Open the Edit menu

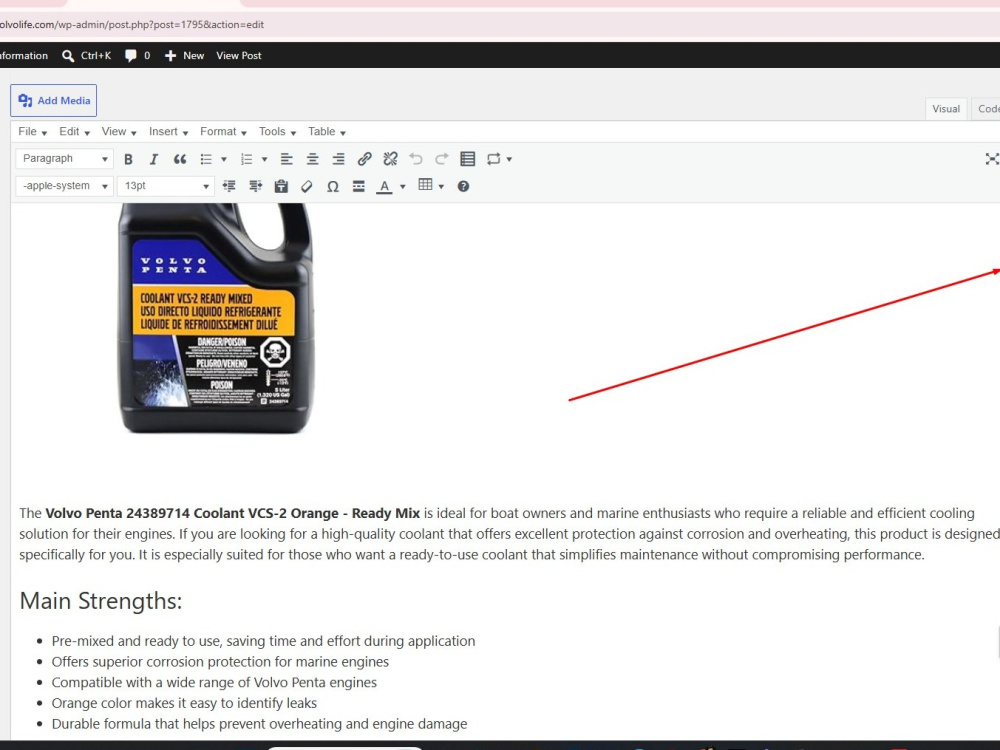click(75, 131)
